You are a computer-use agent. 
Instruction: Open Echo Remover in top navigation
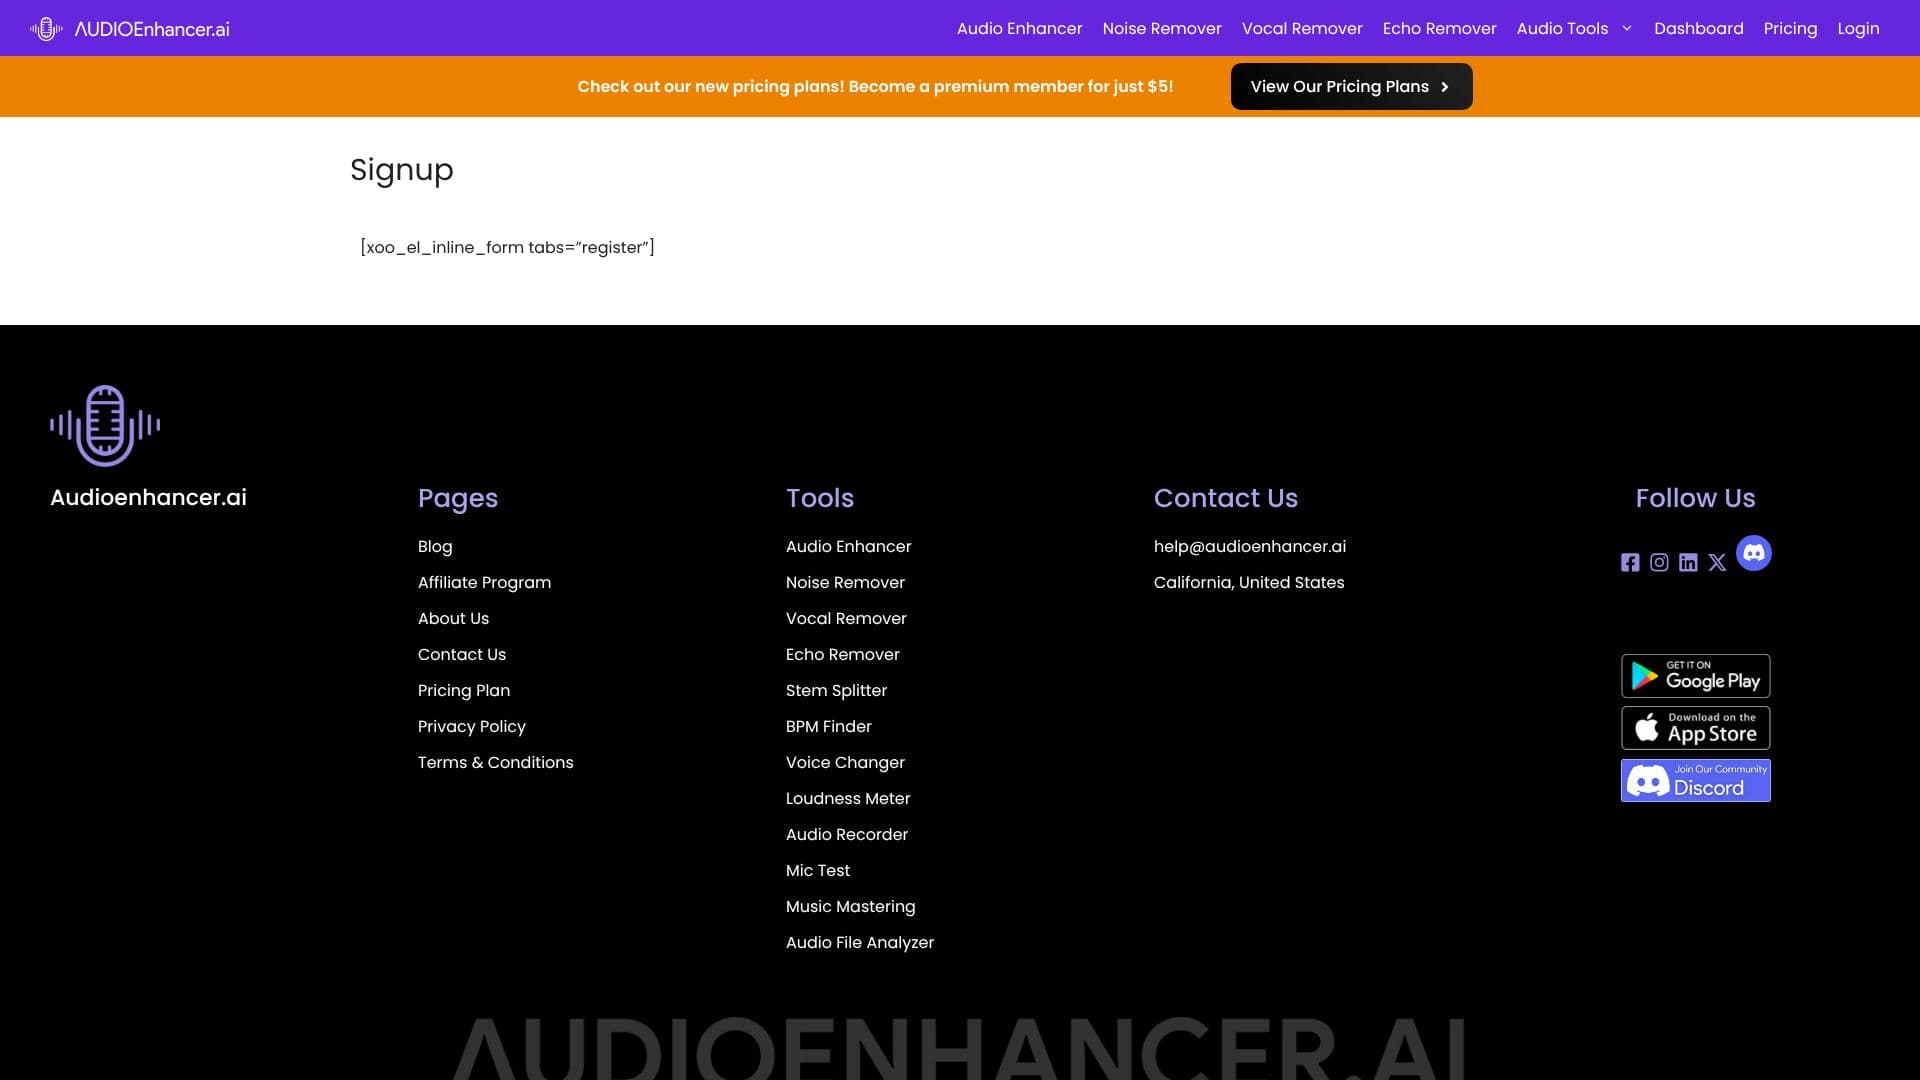pyautogui.click(x=1439, y=28)
